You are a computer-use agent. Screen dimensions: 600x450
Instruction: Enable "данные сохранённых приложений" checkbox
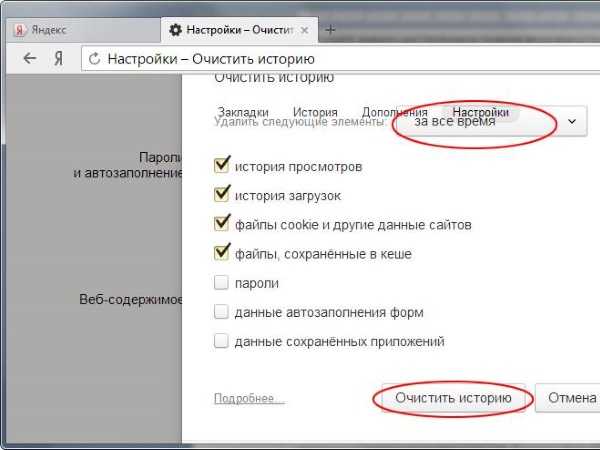coord(221,341)
